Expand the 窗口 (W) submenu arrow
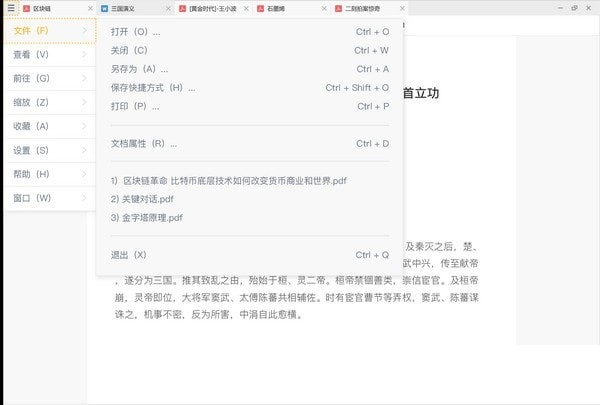The width and height of the screenshot is (600, 405). tap(85, 198)
